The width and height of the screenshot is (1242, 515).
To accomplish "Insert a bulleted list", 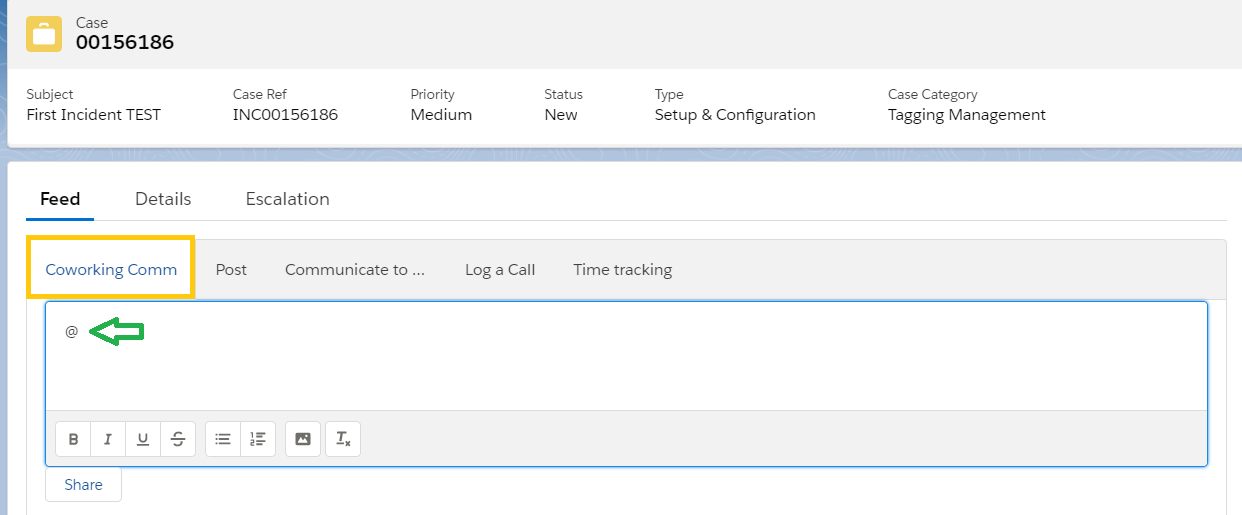I will 223,439.
